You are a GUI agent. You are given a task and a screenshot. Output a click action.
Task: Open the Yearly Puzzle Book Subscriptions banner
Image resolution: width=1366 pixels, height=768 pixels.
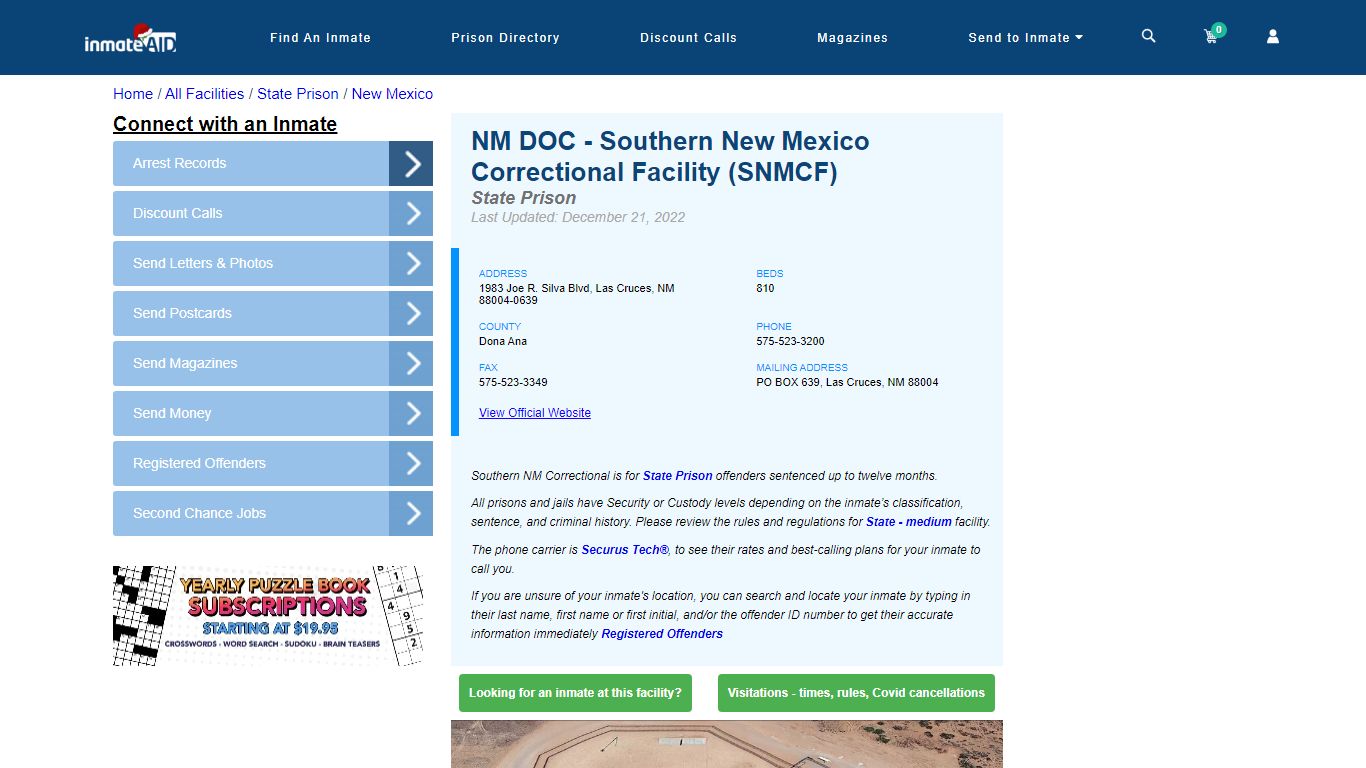(x=268, y=616)
